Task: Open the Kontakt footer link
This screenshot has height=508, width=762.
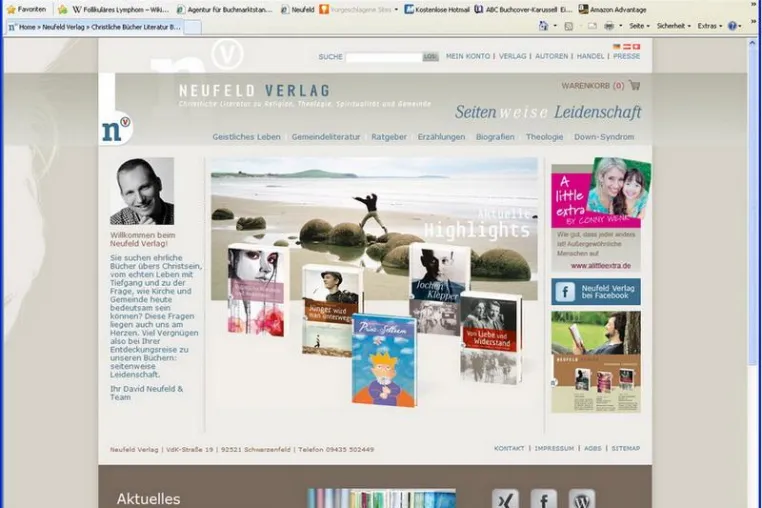Action: (x=509, y=448)
